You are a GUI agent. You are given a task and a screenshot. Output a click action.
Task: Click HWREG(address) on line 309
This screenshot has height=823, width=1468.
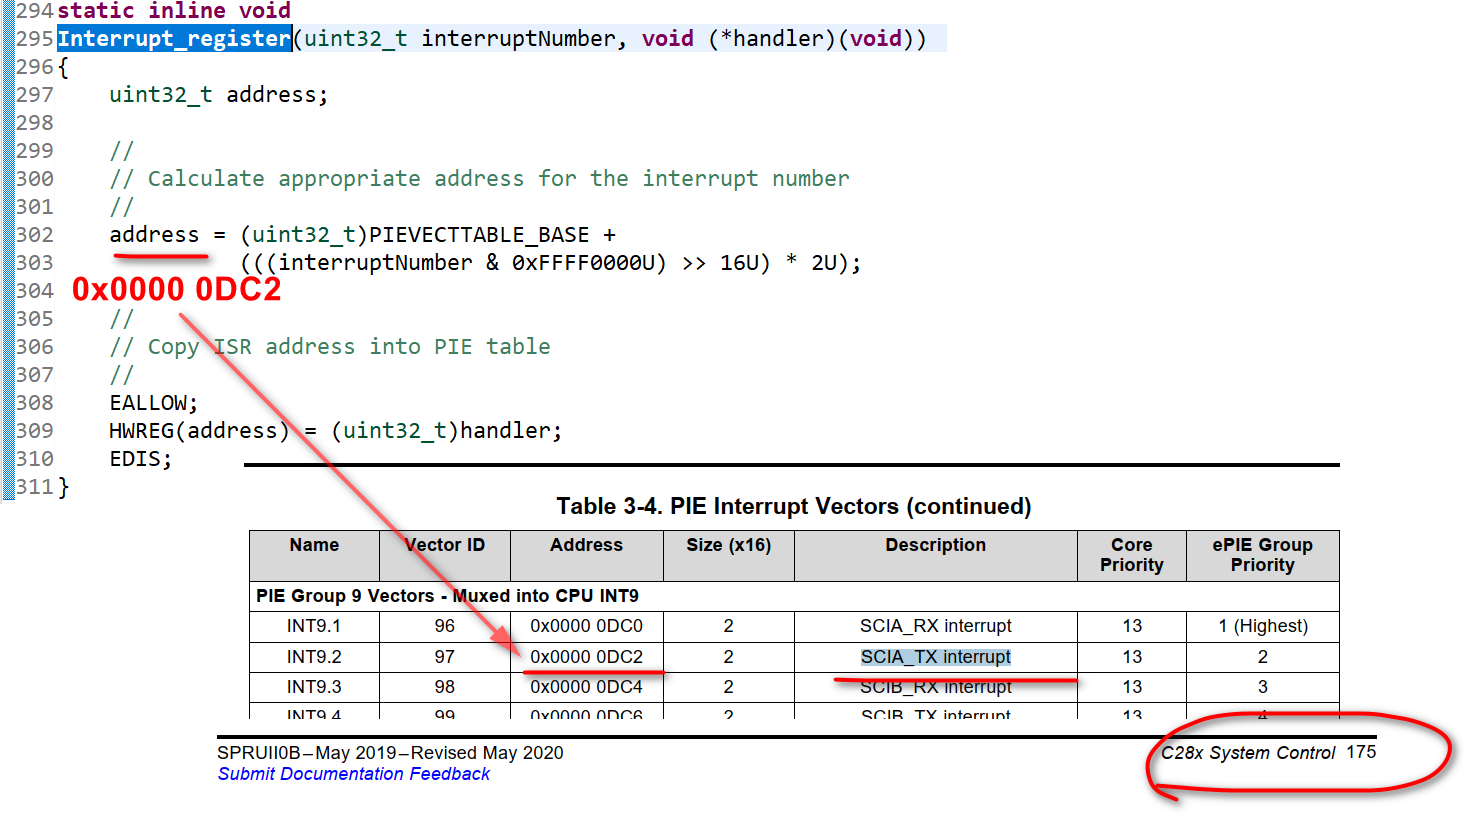pyautogui.click(x=199, y=431)
